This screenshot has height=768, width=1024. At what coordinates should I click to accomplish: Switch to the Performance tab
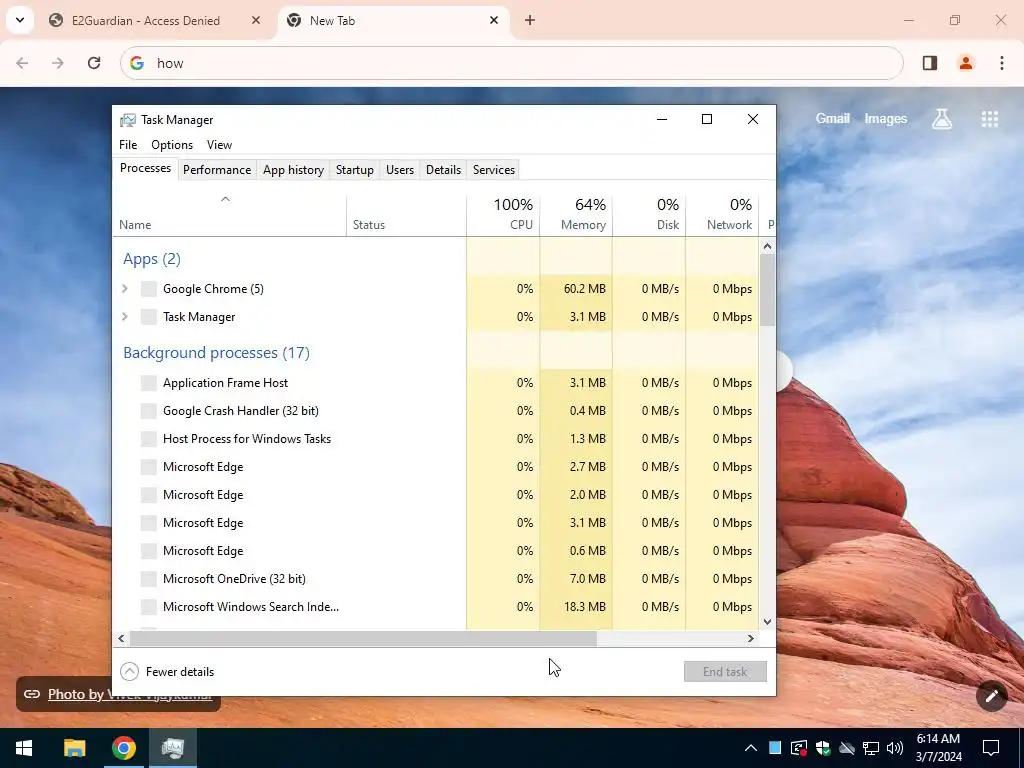click(x=217, y=170)
